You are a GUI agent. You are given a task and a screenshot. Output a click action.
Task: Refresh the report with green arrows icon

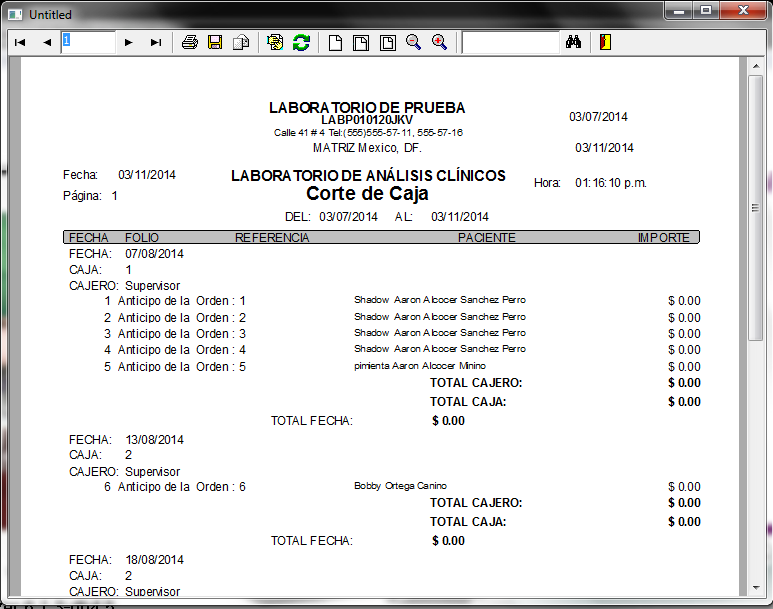click(x=301, y=42)
